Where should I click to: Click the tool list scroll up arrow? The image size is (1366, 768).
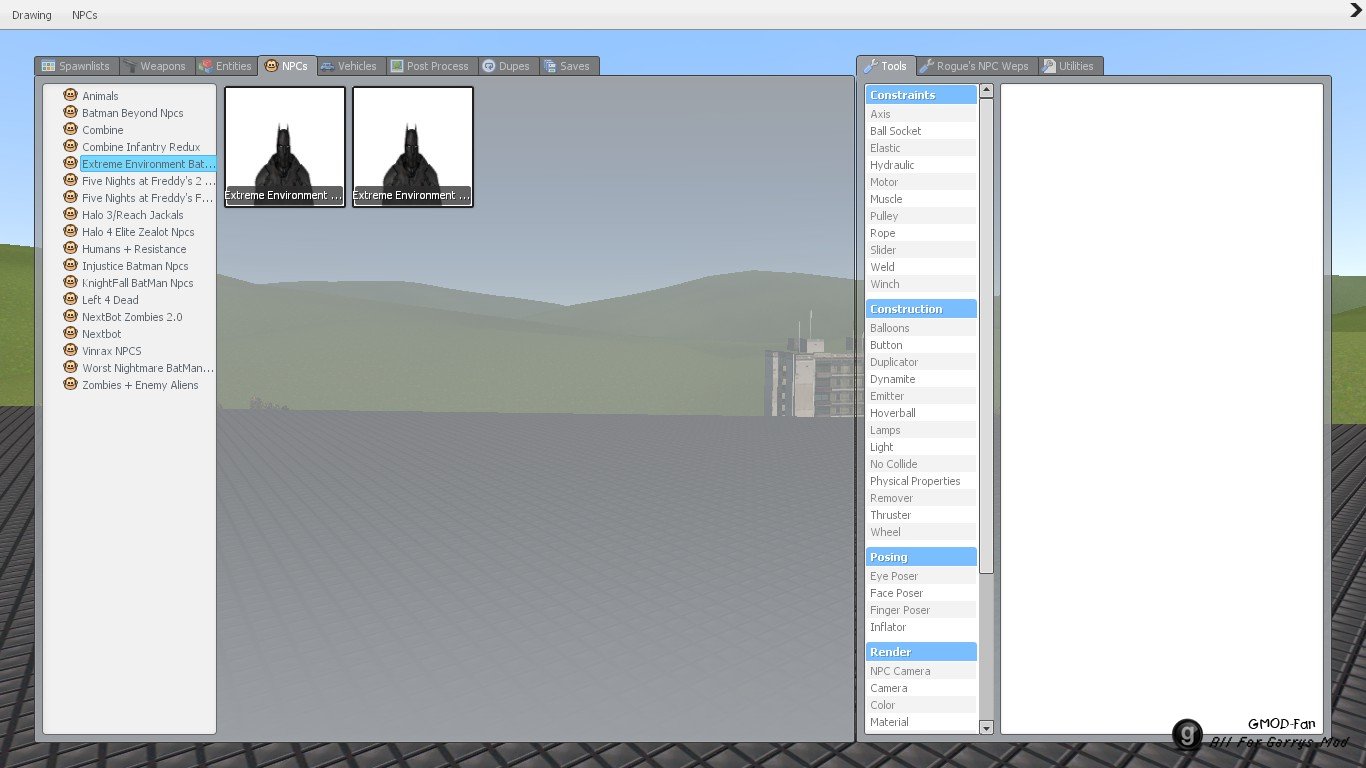pos(986,90)
